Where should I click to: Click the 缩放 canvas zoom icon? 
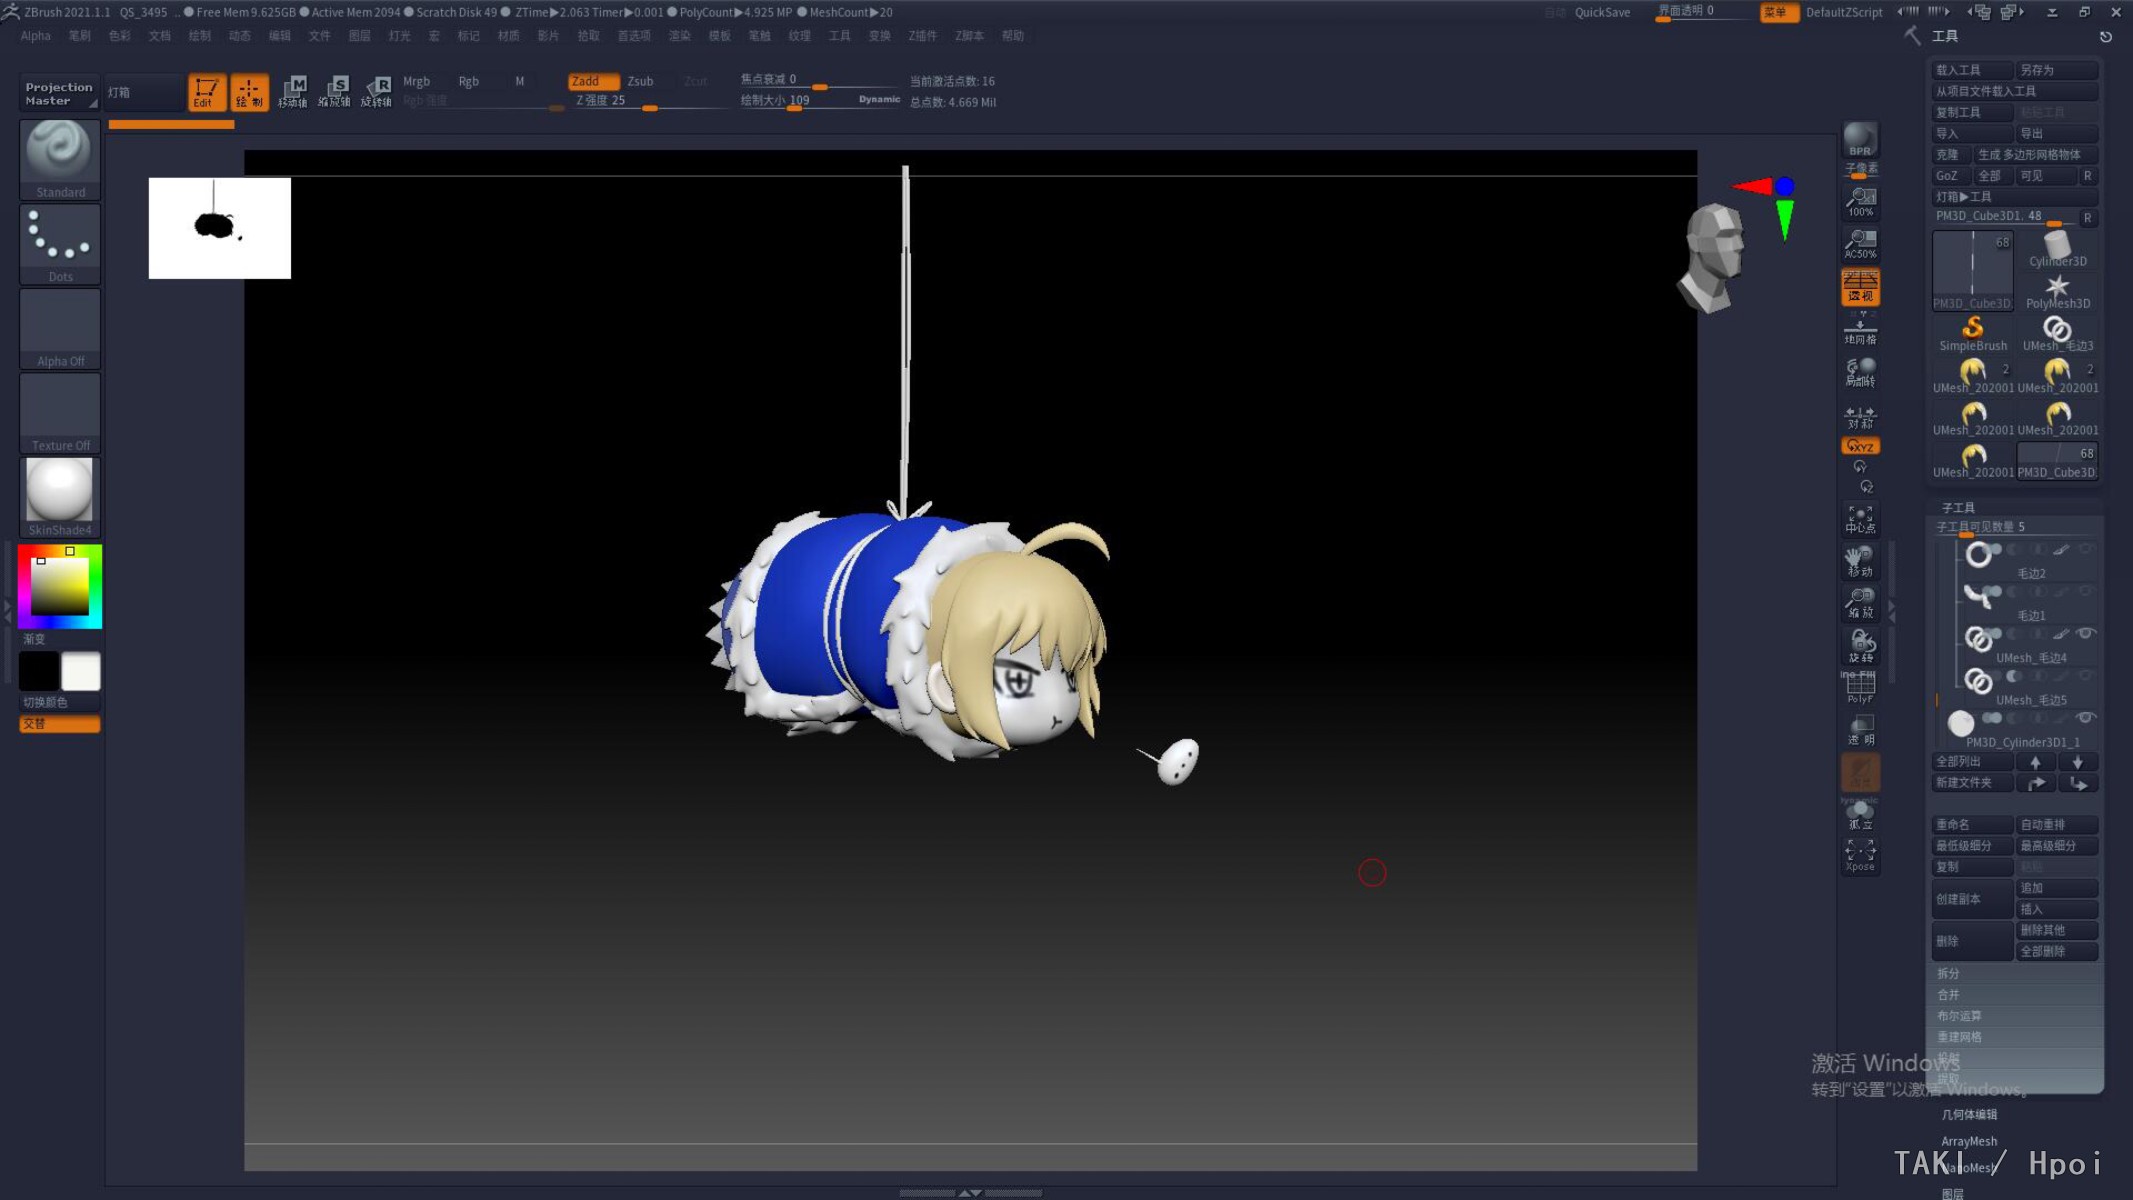pyautogui.click(x=1860, y=604)
